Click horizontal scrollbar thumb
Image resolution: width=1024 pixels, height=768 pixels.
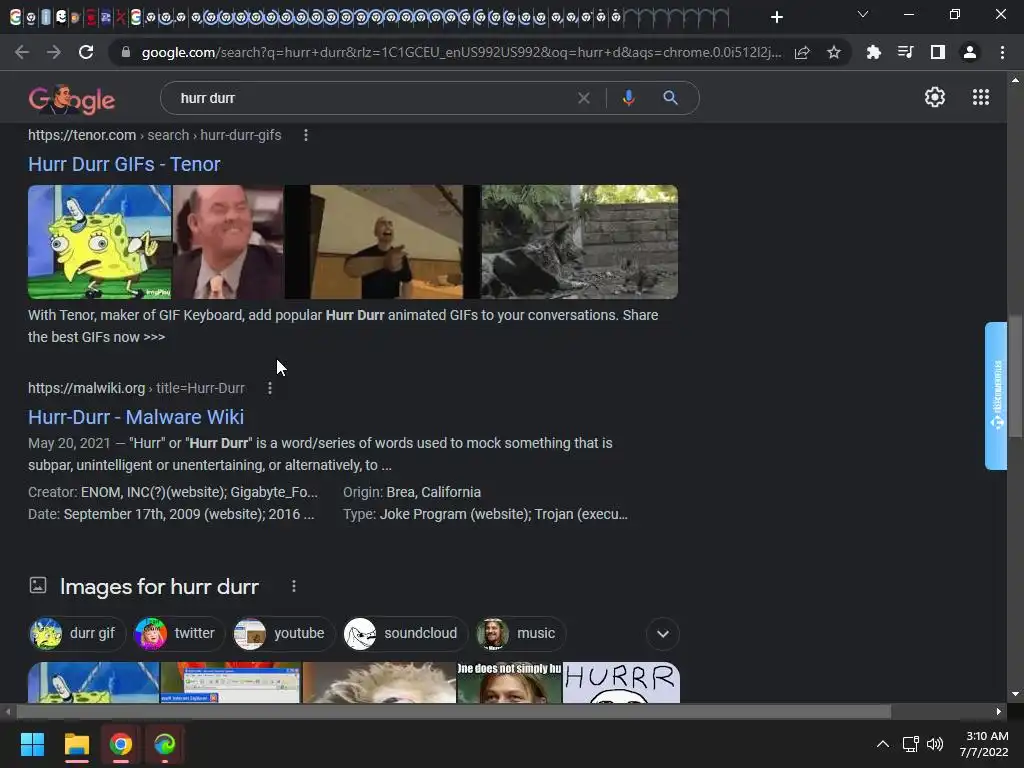pyautogui.click(x=454, y=712)
